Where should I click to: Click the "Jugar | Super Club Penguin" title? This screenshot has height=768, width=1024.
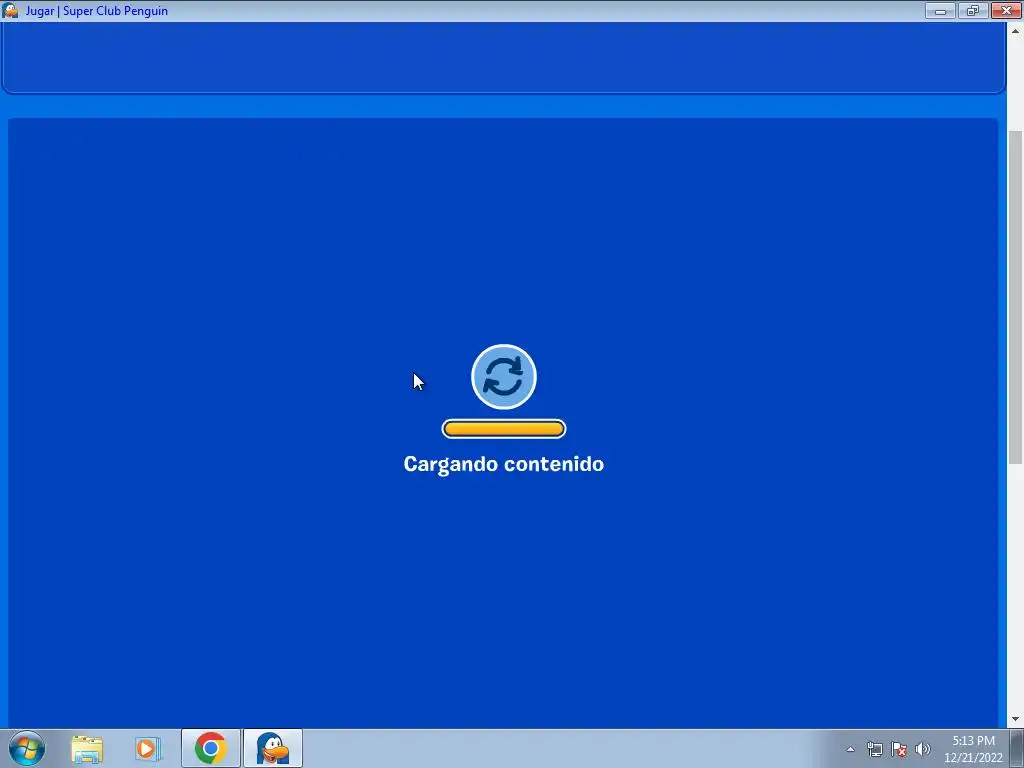point(97,11)
